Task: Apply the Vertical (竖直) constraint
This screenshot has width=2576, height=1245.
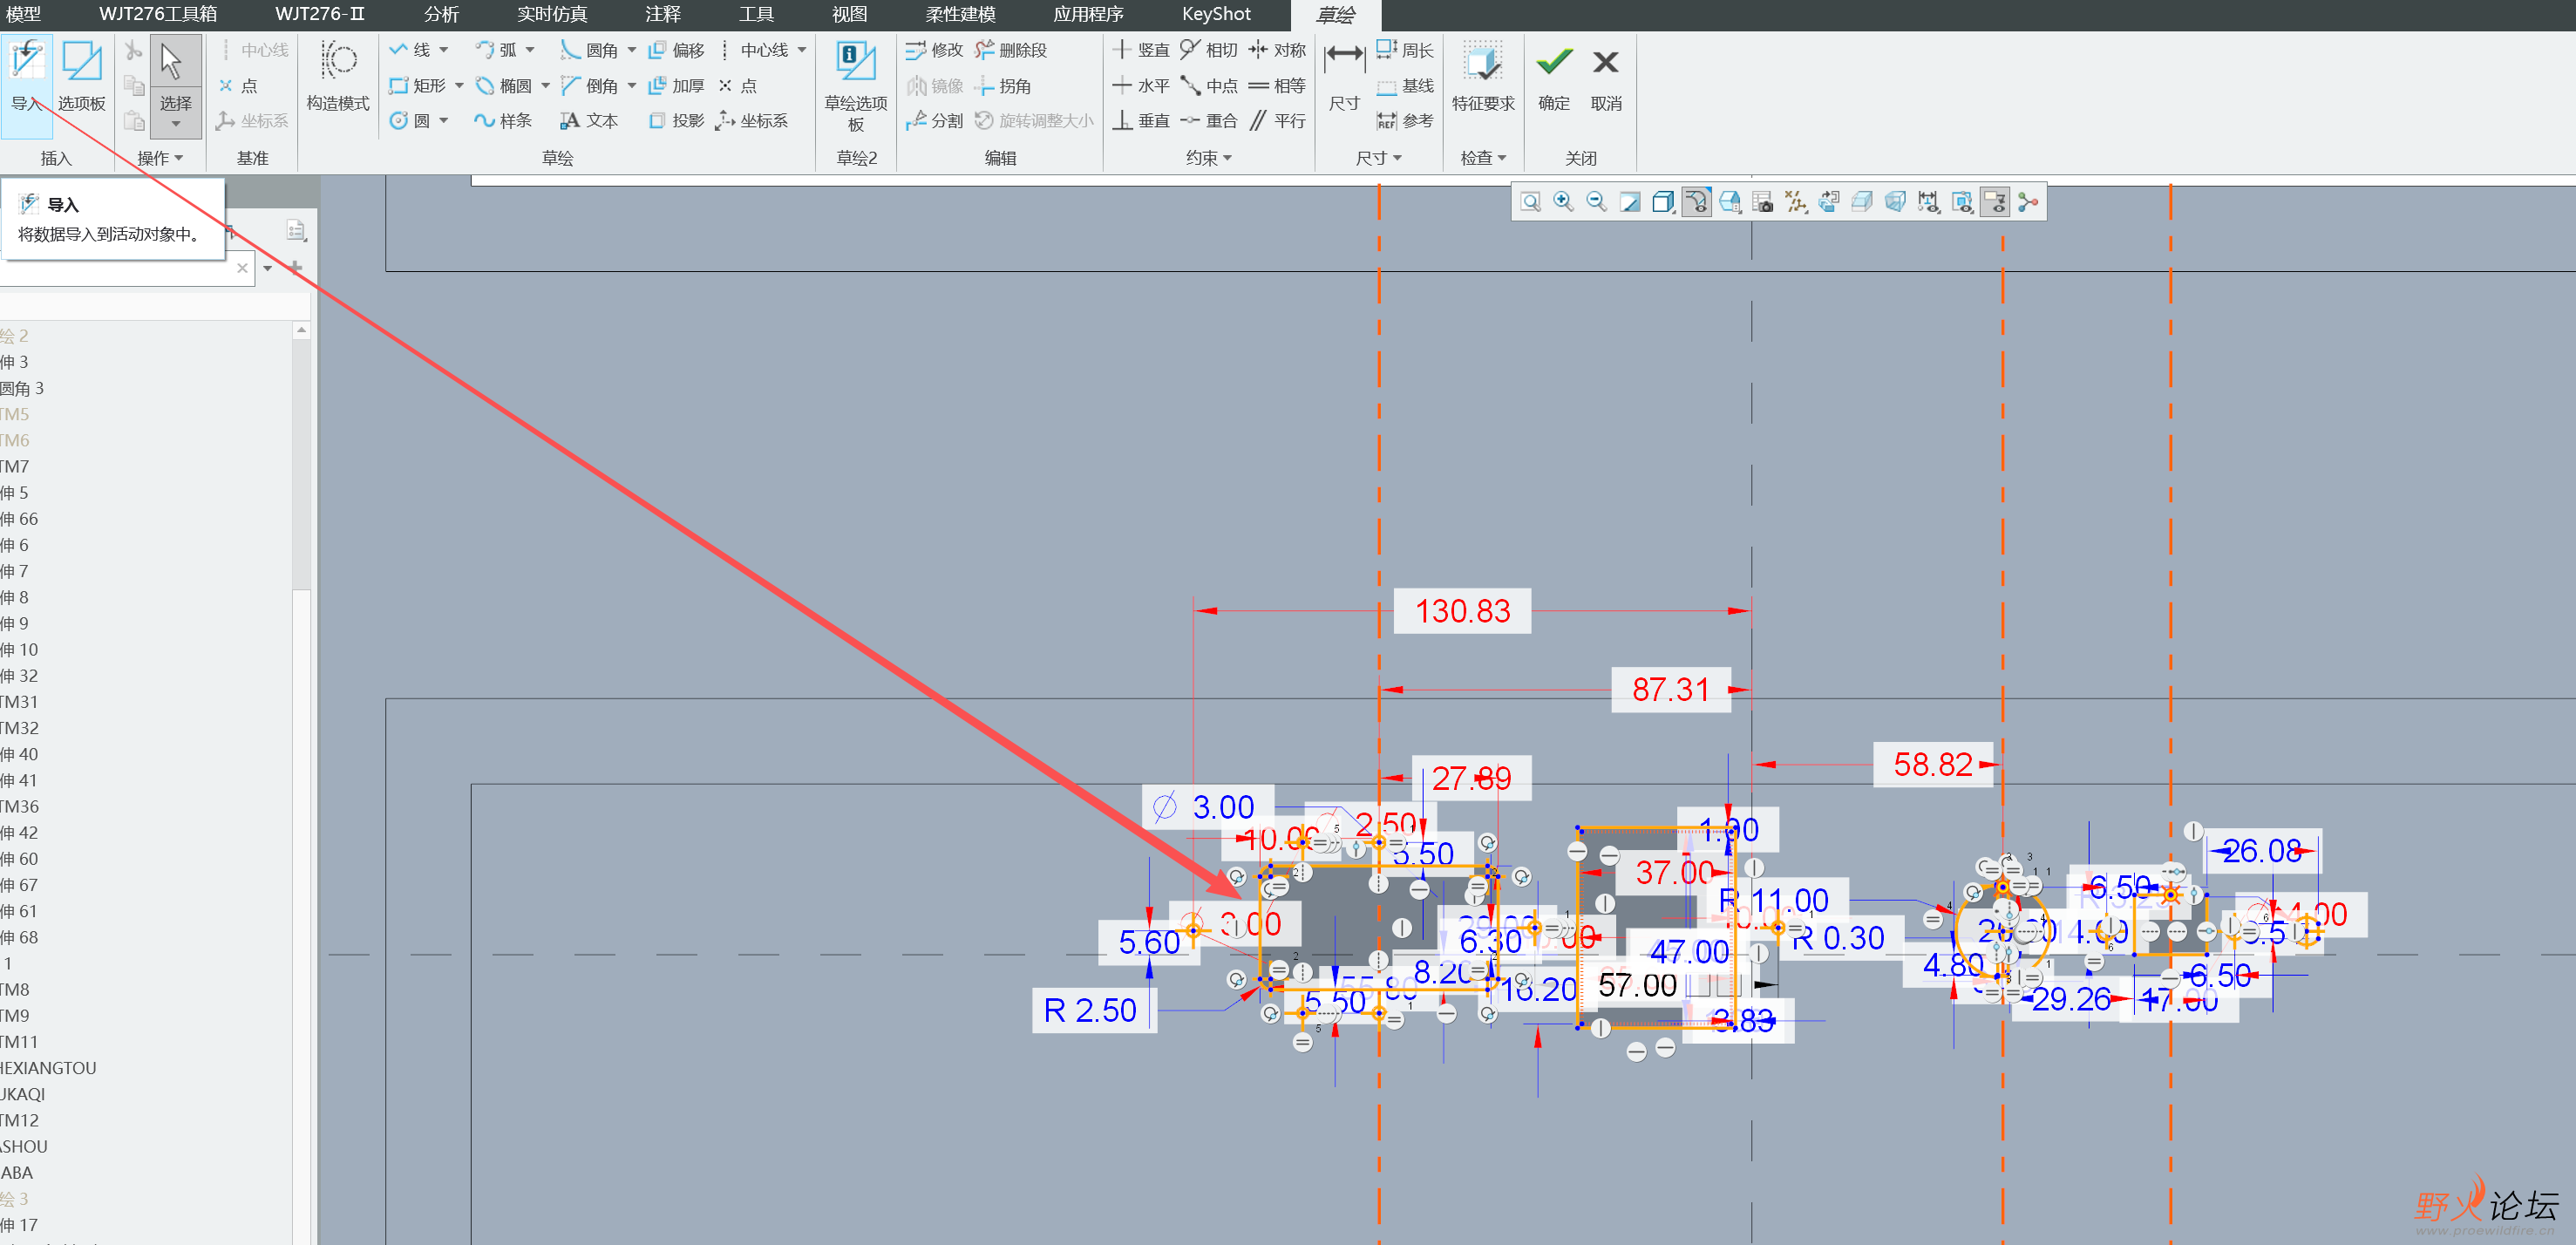Action: tap(1141, 50)
